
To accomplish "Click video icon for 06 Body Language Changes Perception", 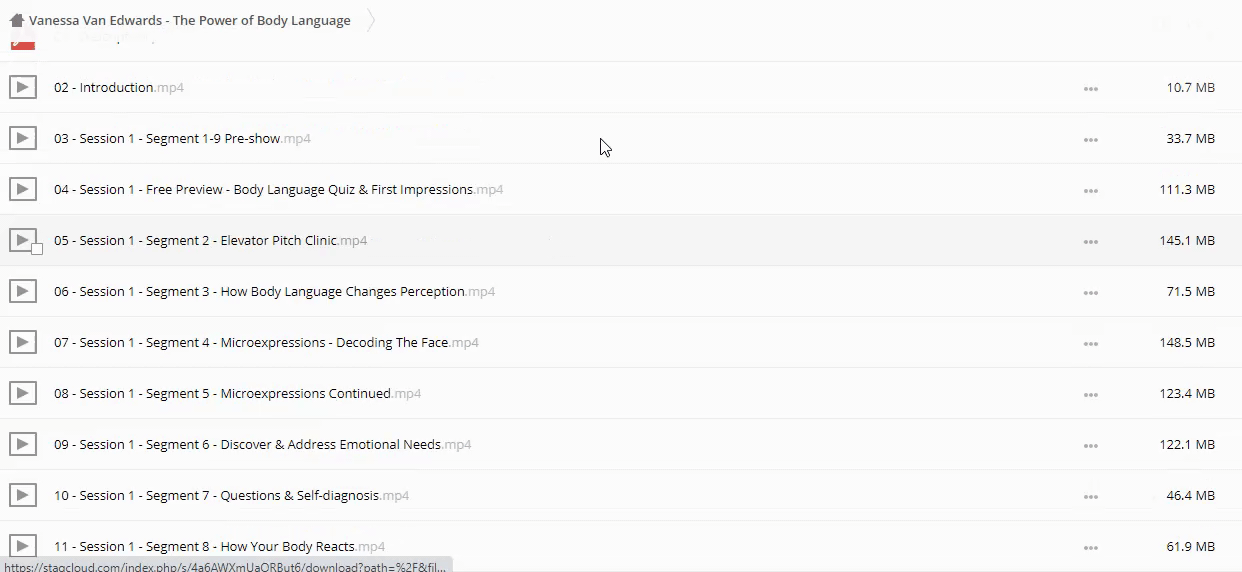I will (x=23, y=291).
